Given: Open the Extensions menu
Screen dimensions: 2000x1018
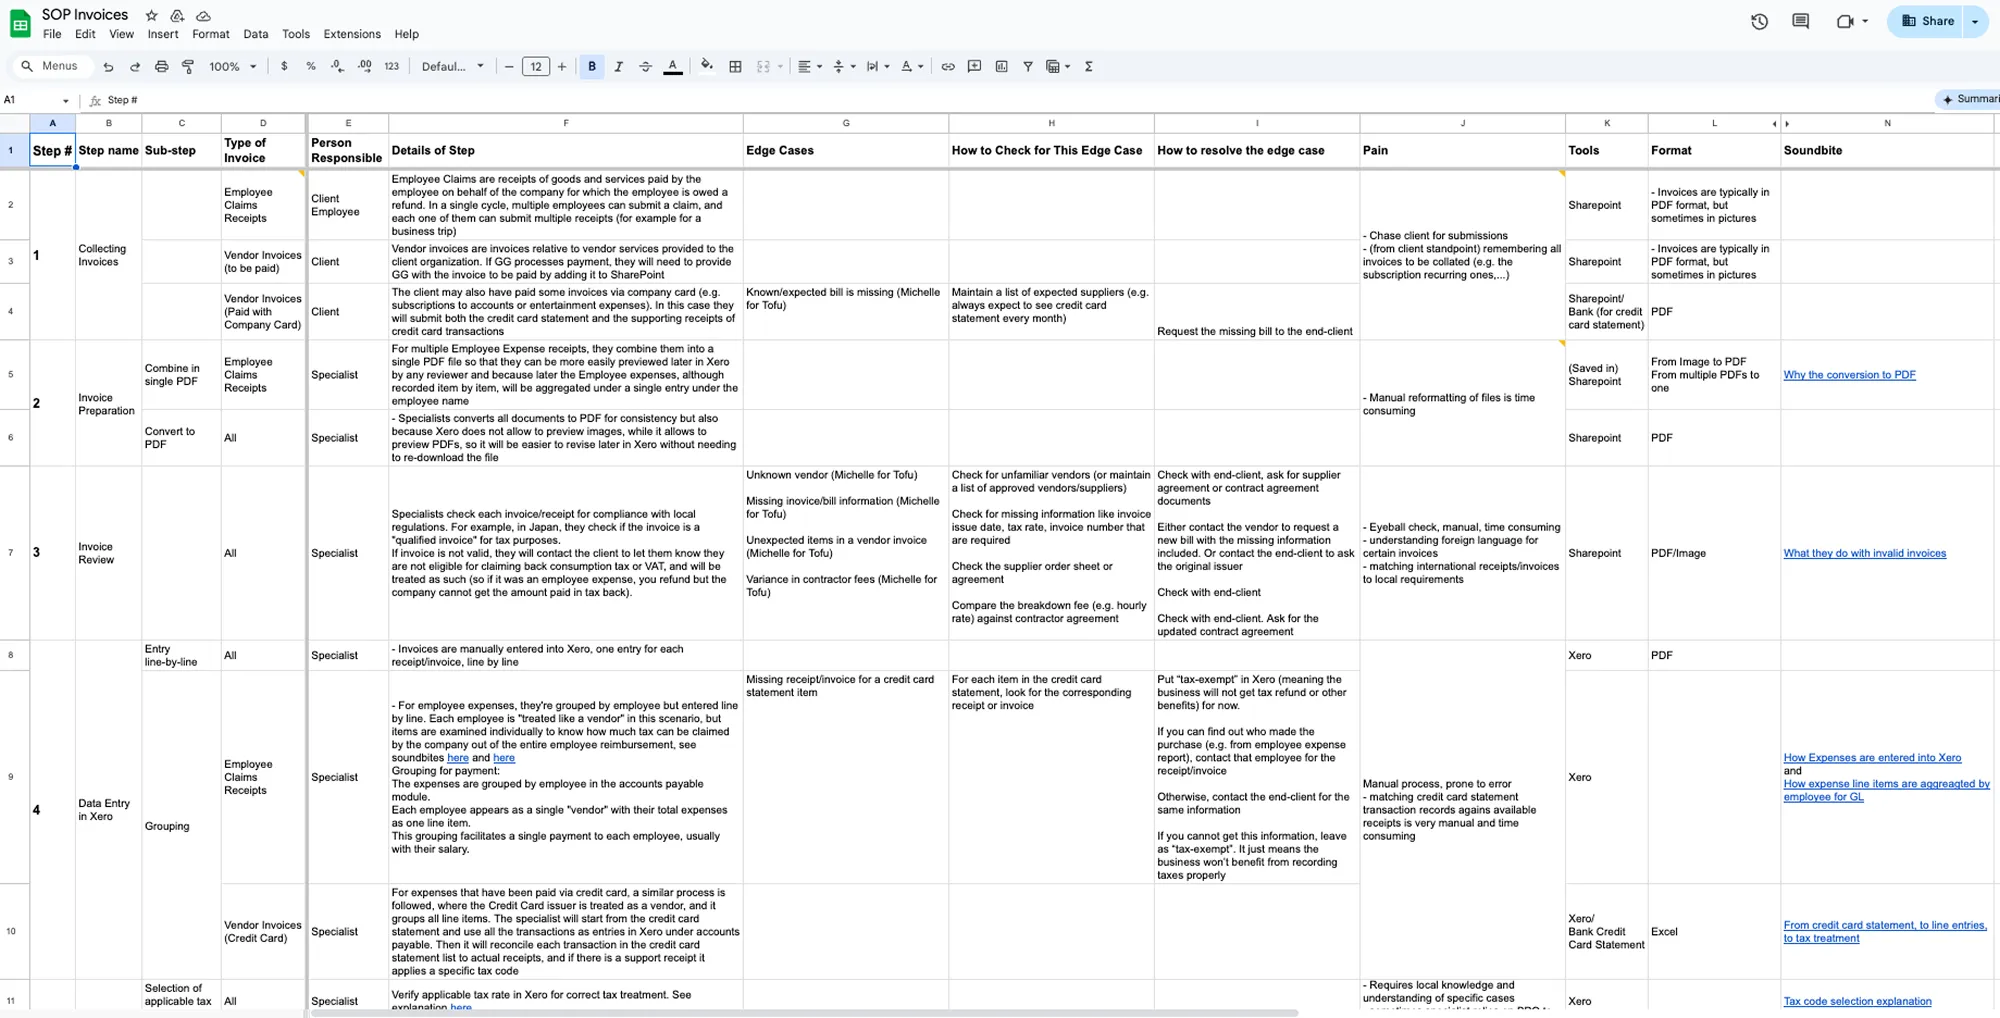Looking at the screenshot, I should [x=351, y=34].
